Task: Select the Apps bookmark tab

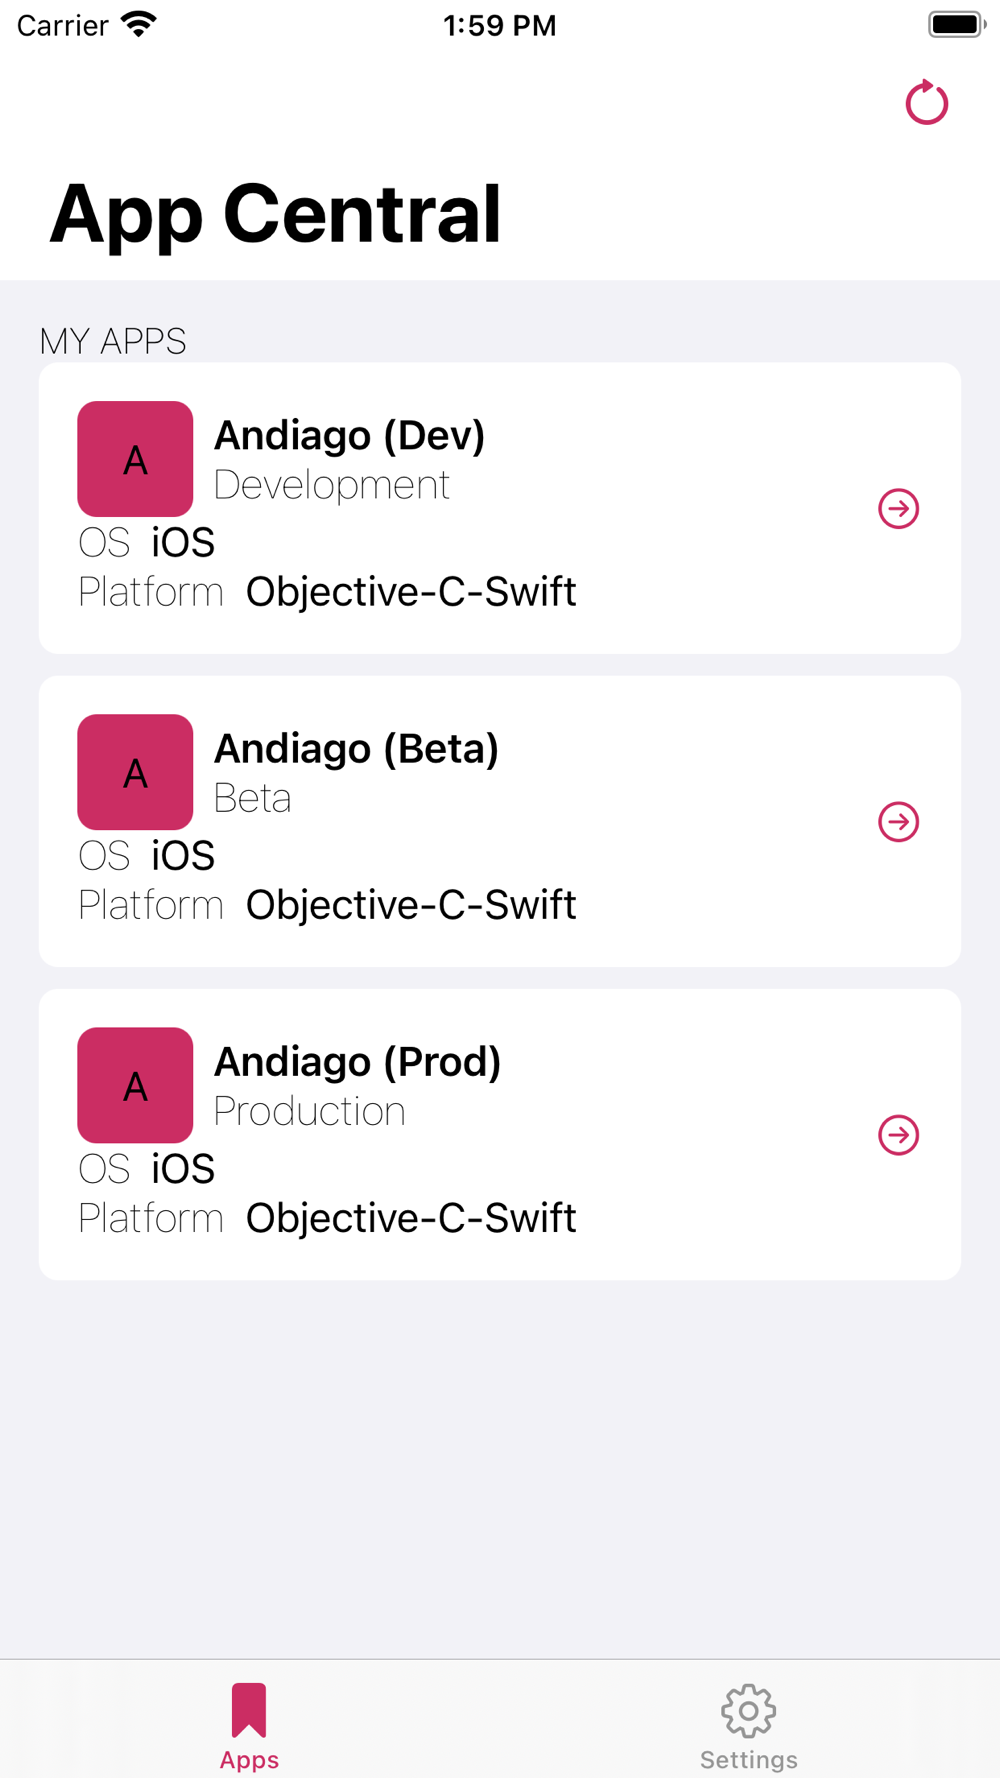Action: coord(249,1726)
